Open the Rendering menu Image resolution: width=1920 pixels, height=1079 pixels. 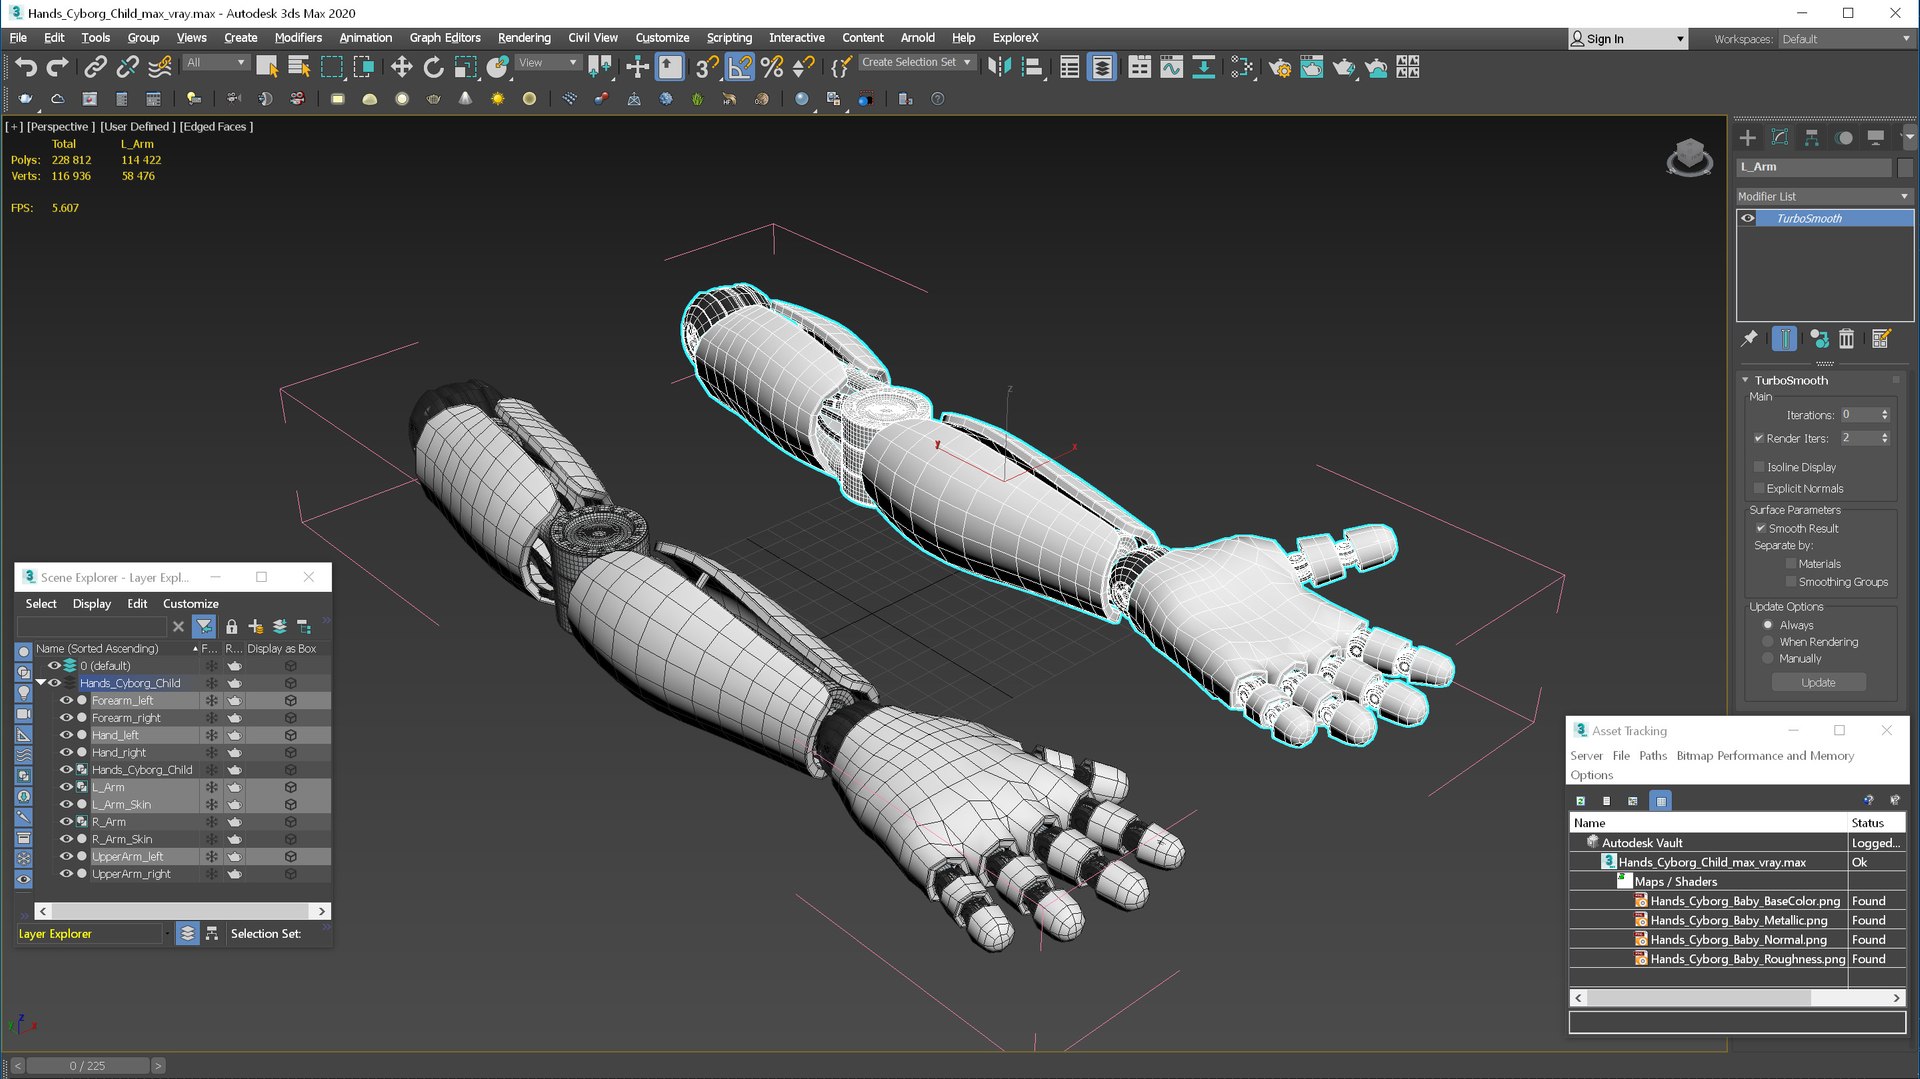[x=524, y=37]
